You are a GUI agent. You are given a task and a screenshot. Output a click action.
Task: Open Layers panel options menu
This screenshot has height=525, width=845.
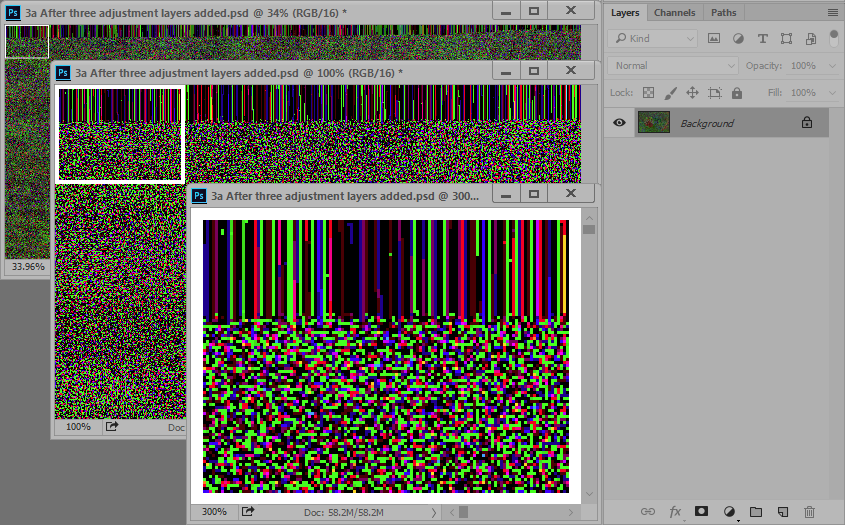point(833,12)
